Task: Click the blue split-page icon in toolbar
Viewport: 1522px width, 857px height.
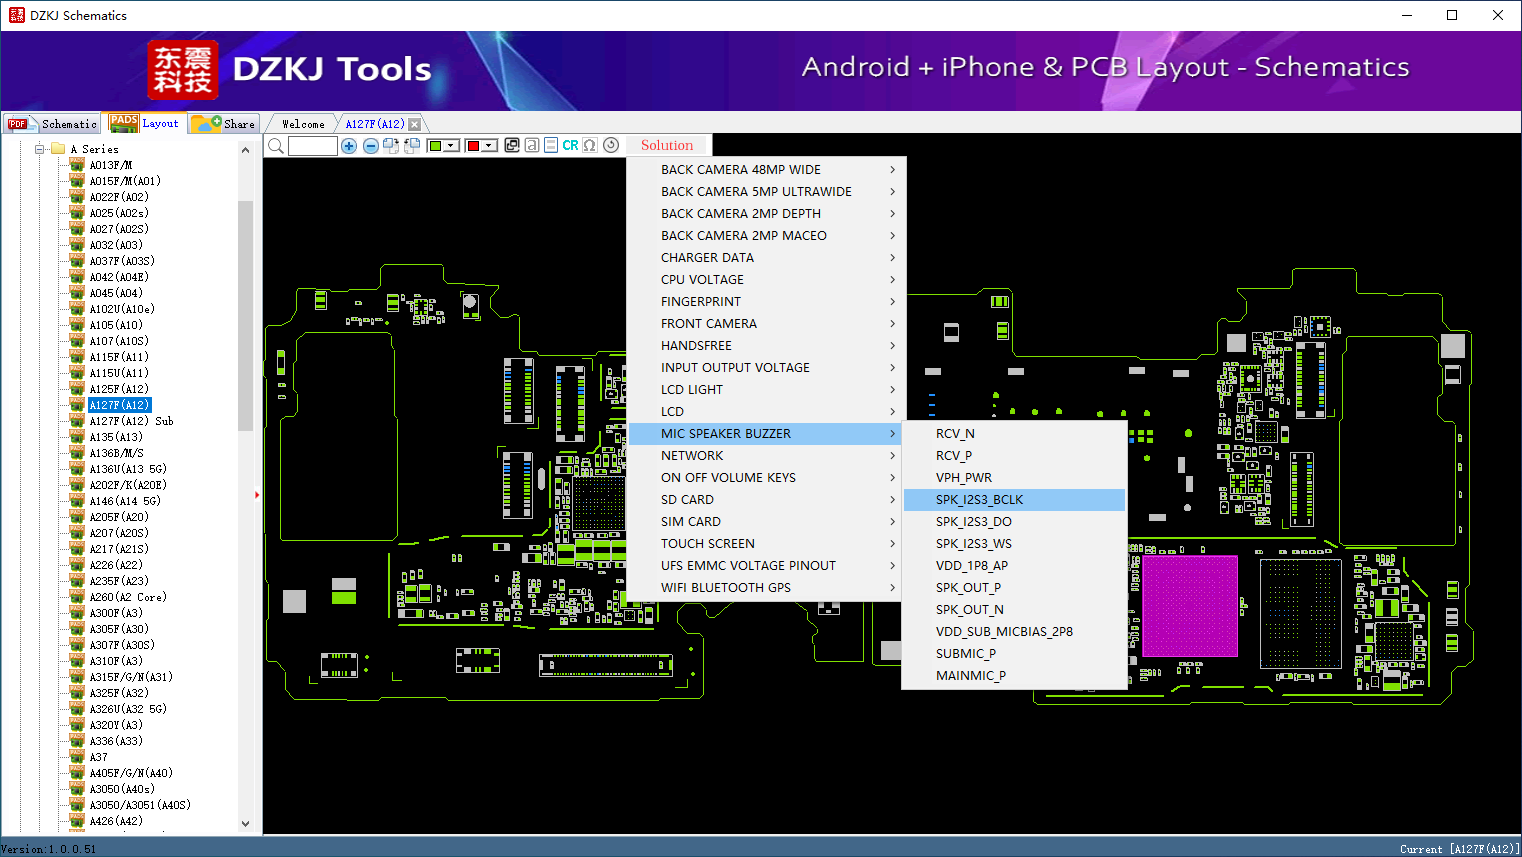Action: (x=551, y=146)
